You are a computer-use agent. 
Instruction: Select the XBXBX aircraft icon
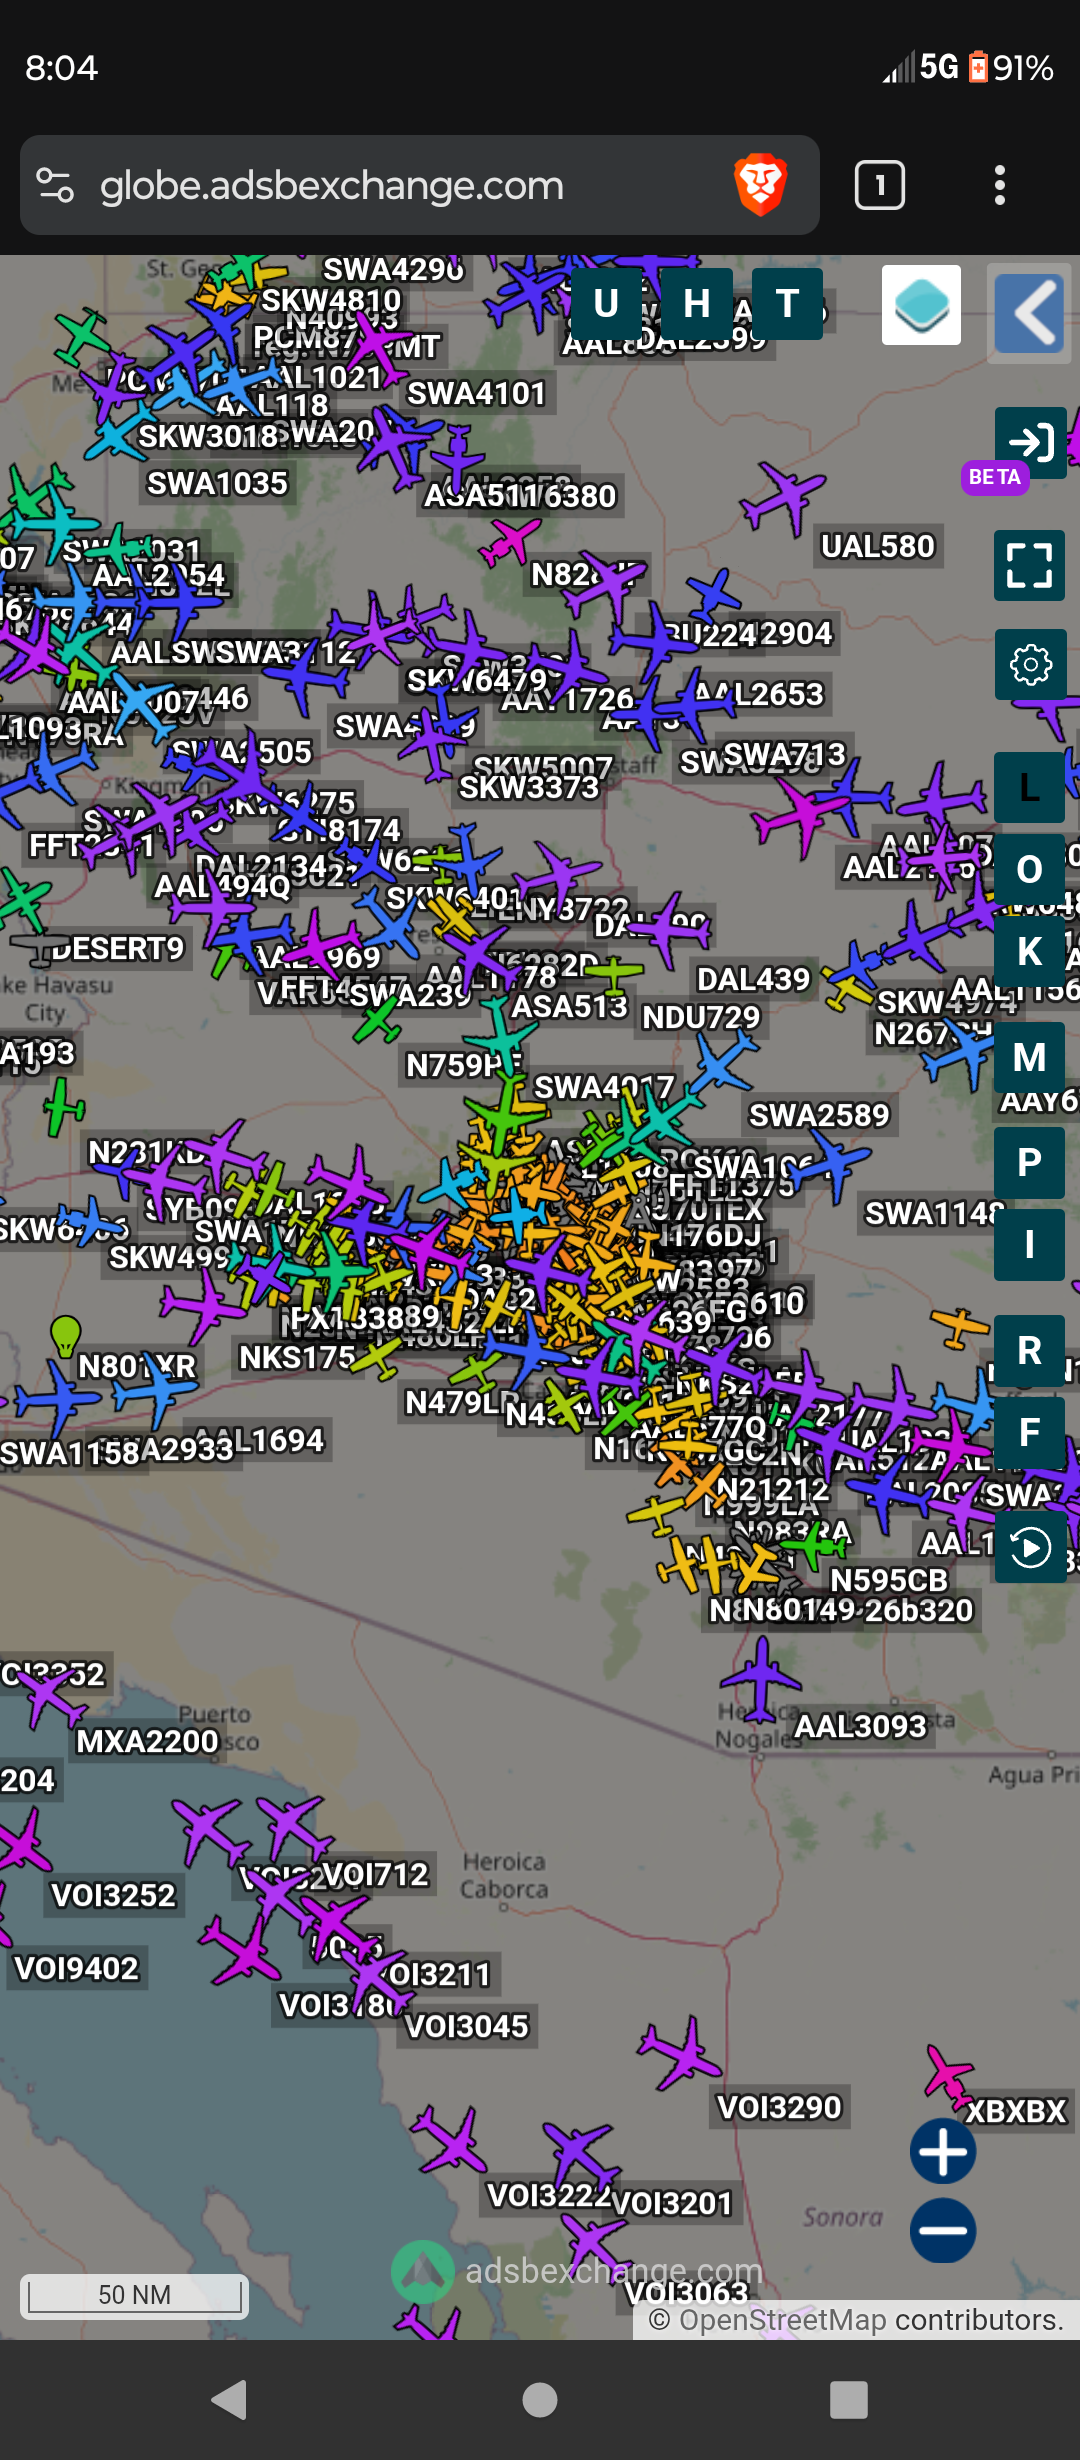948,2075
